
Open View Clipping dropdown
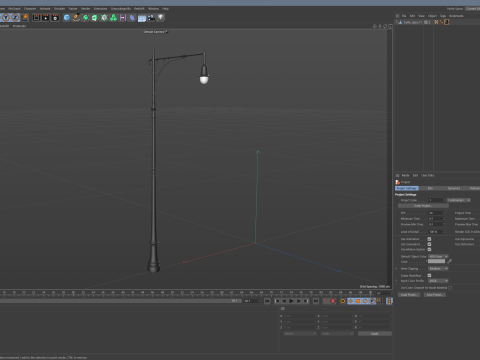[438, 269]
